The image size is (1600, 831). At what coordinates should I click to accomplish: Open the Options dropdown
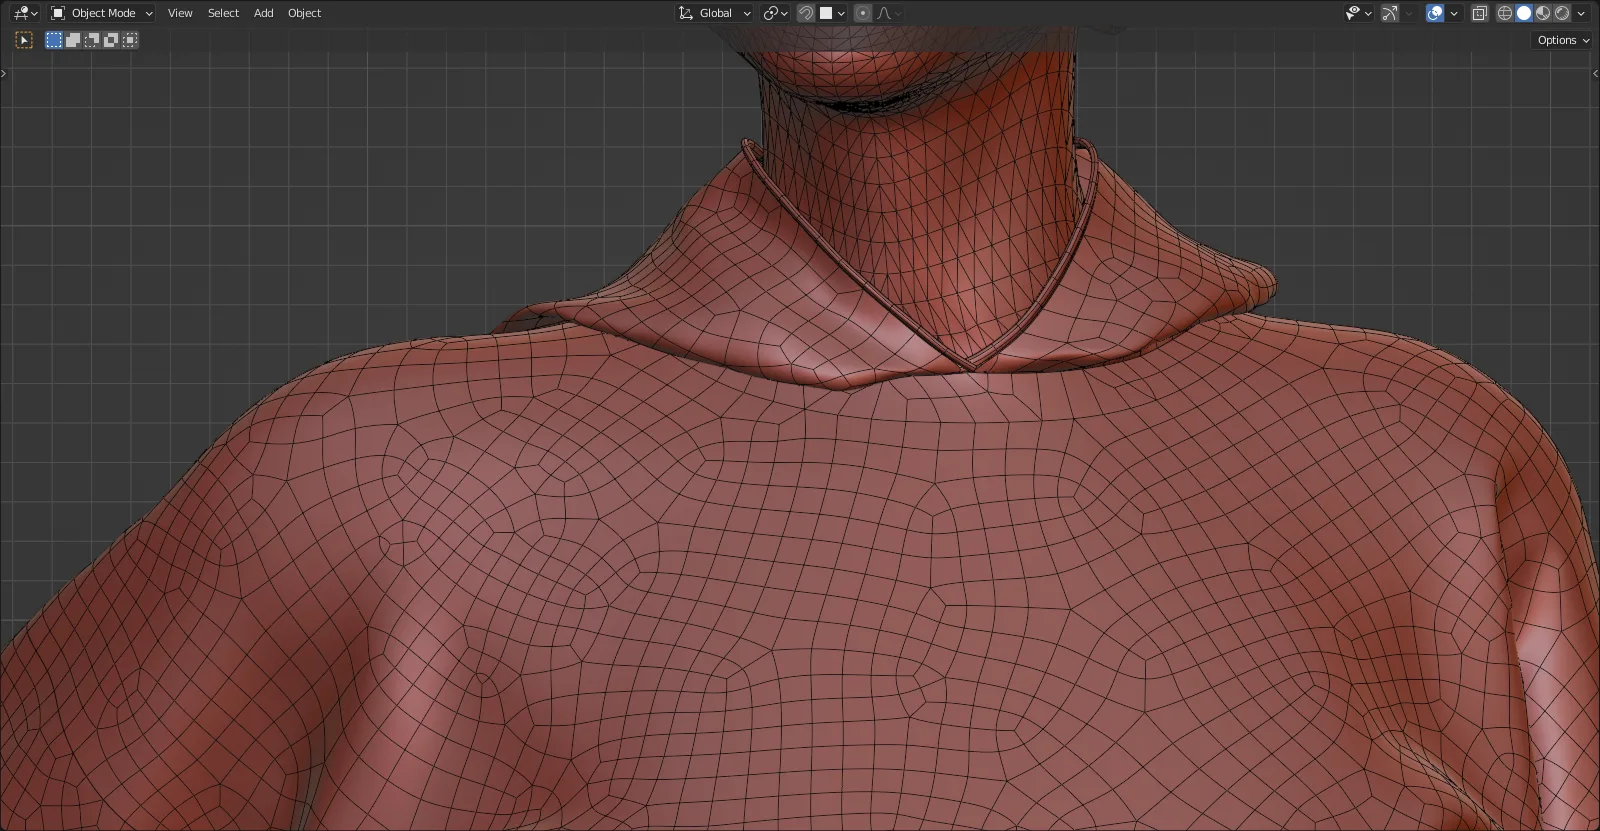[1563, 40]
